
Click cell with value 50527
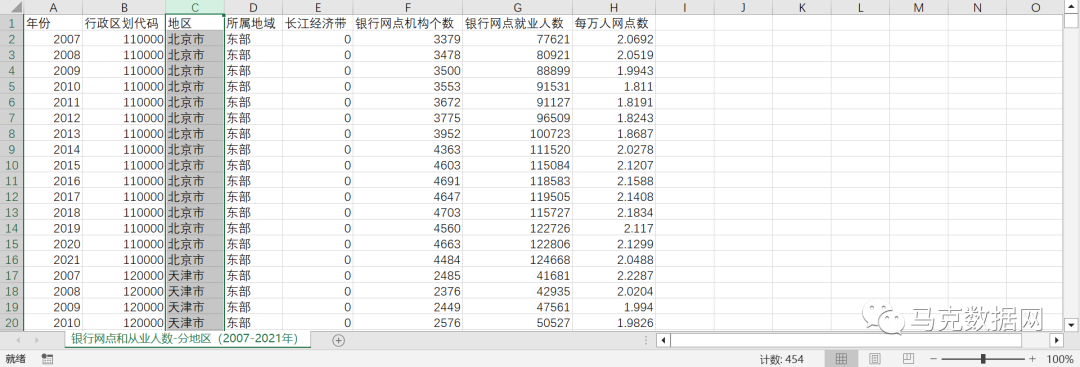(517, 323)
